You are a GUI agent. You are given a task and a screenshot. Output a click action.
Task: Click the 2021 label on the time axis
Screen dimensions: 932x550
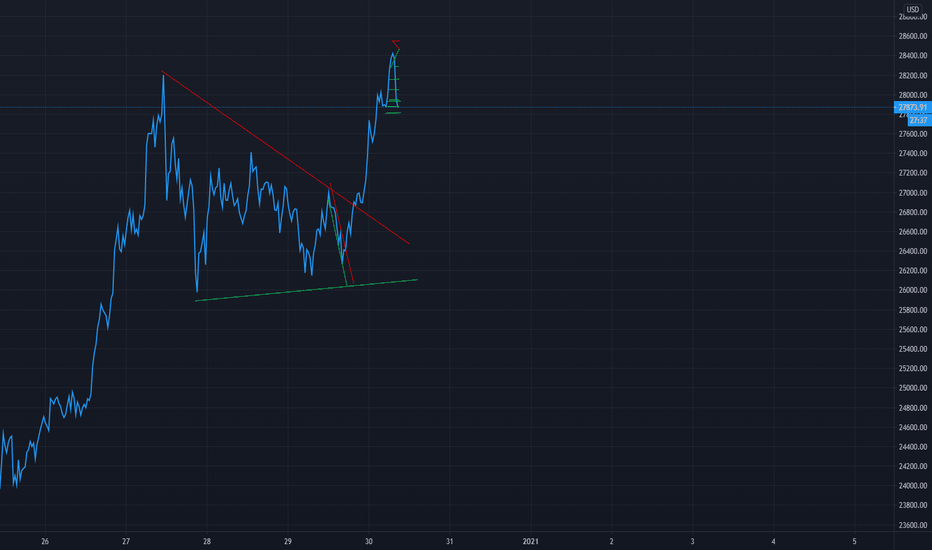[x=530, y=541]
